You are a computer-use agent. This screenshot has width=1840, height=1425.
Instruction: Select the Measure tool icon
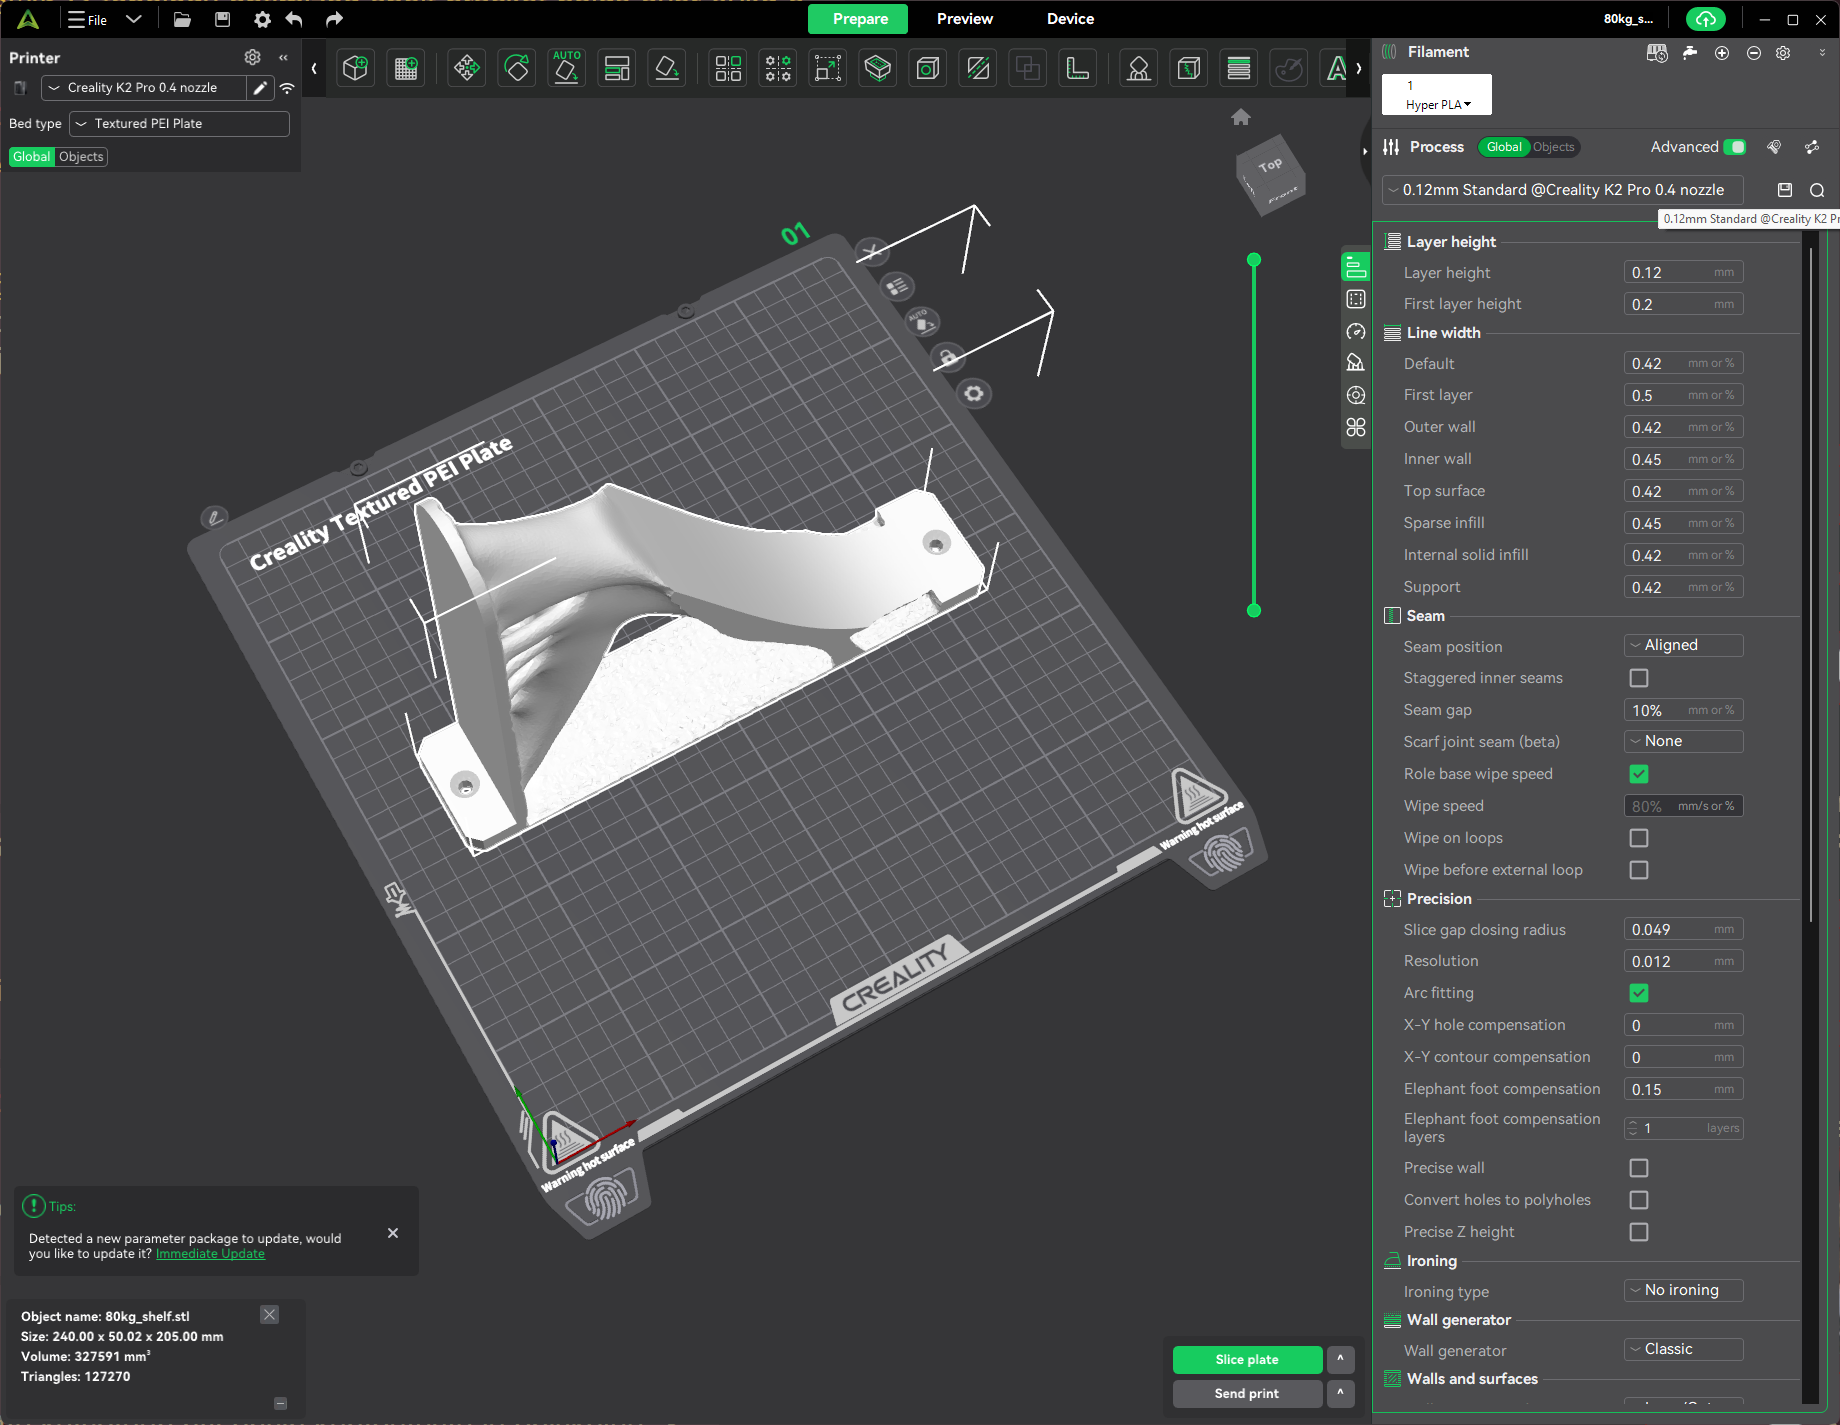[1078, 68]
